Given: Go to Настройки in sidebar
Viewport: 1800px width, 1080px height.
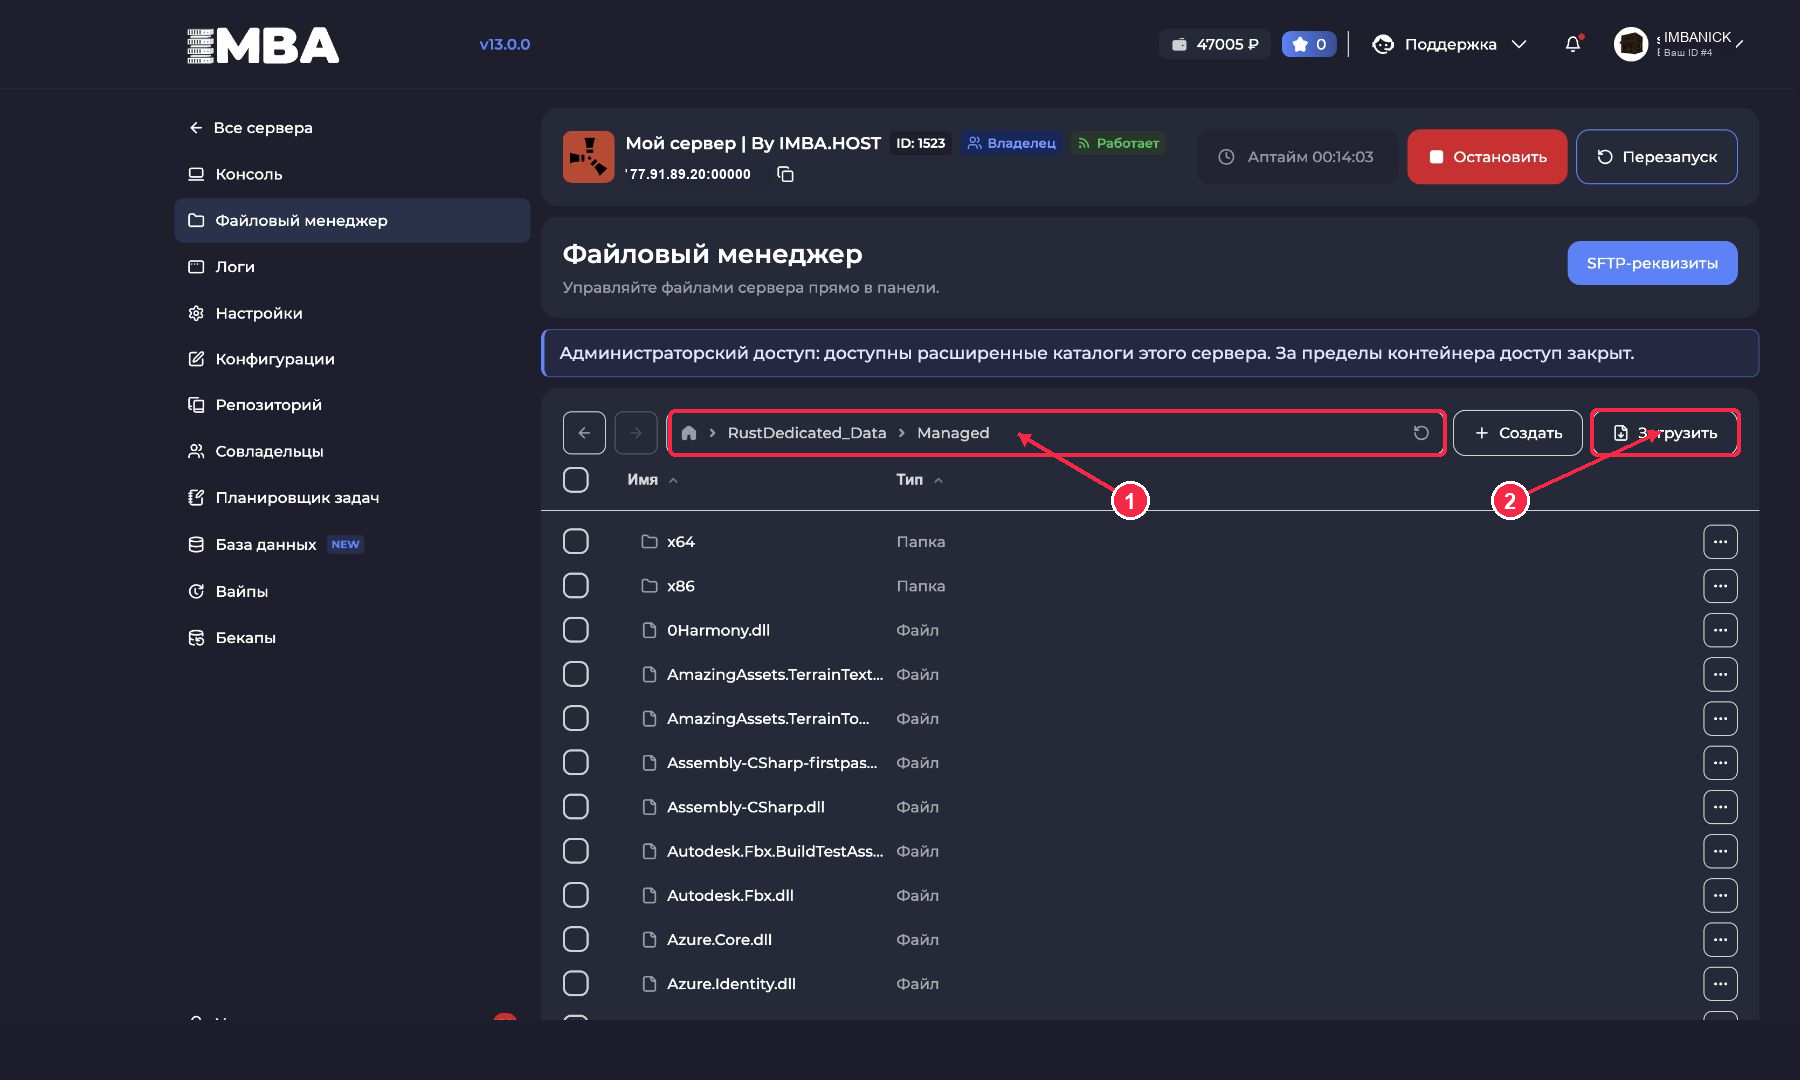Looking at the screenshot, I should click(352, 313).
